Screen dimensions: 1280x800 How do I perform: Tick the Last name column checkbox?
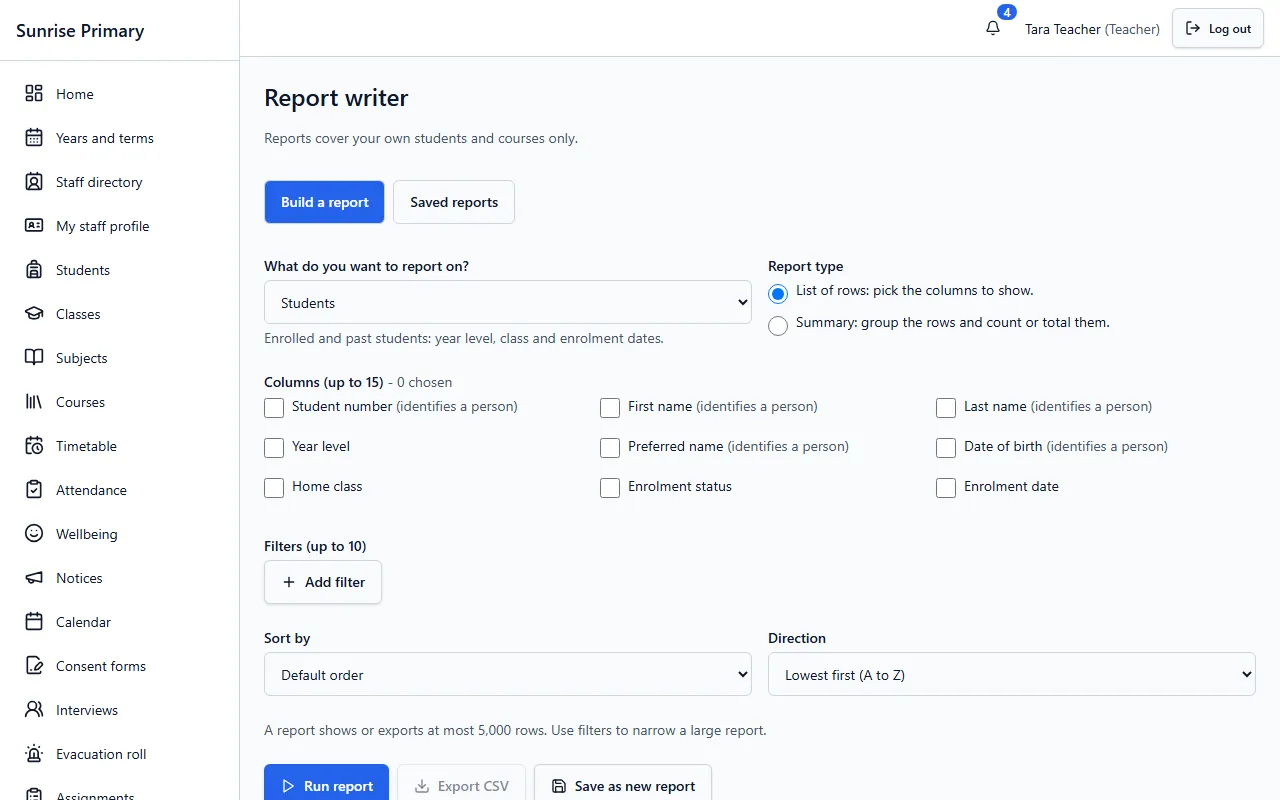pos(946,408)
